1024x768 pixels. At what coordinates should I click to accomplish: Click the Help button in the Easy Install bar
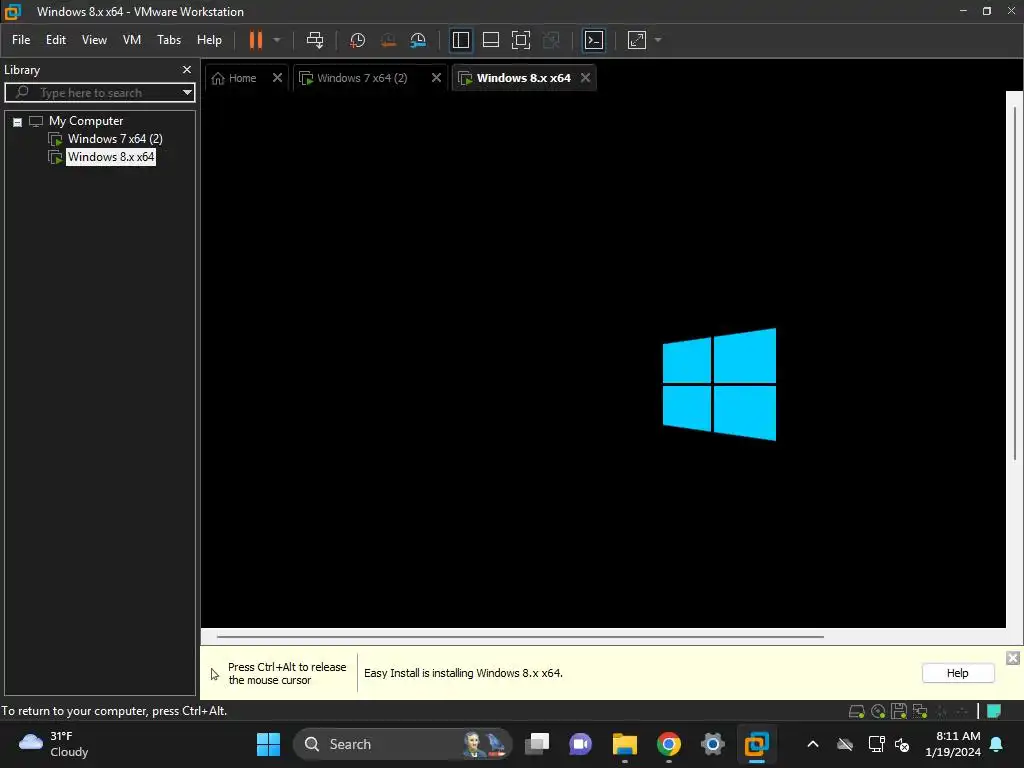pyautogui.click(x=957, y=673)
